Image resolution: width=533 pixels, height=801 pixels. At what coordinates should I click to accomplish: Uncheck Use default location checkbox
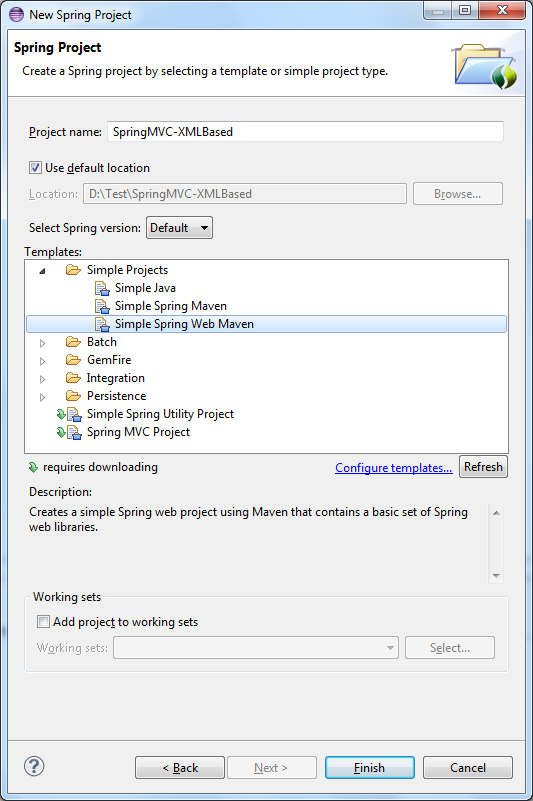[35, 168]
